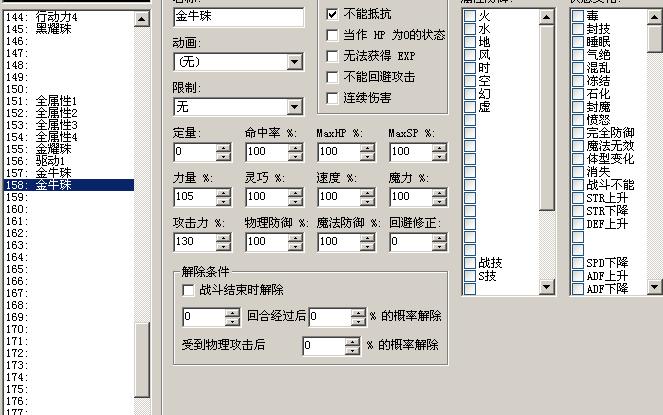The image size is (663, 415).
Task: Tick the 无法获得 EXP checkbox
Action: click(x=332, y=56)
